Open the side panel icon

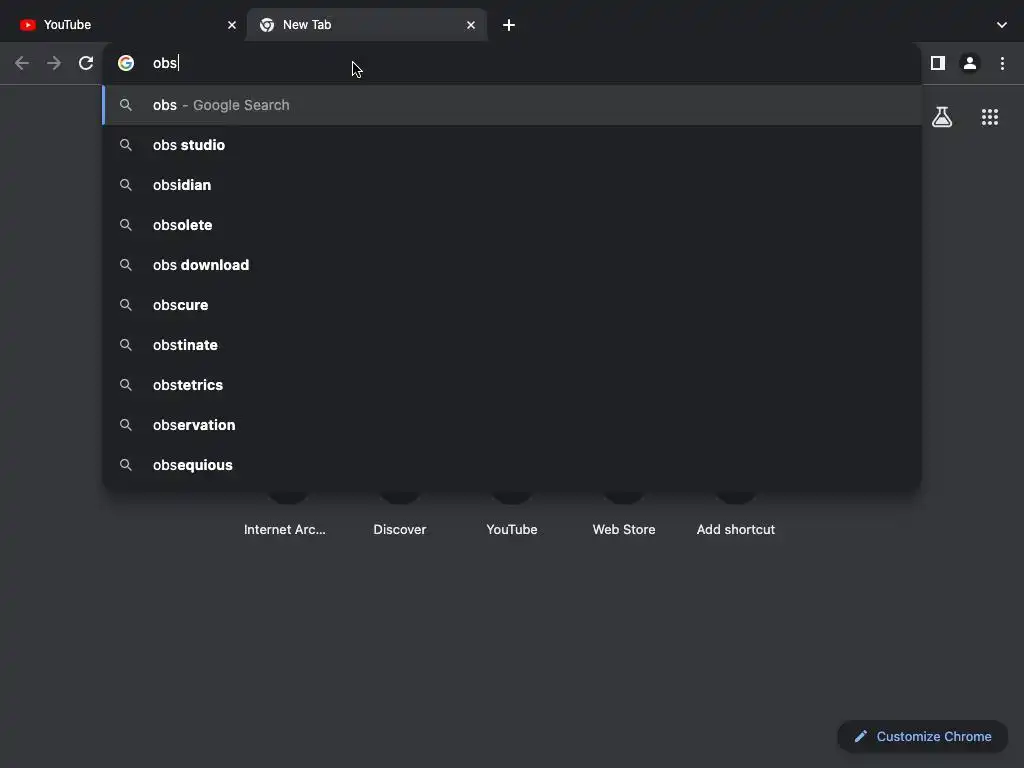(938, 63)
